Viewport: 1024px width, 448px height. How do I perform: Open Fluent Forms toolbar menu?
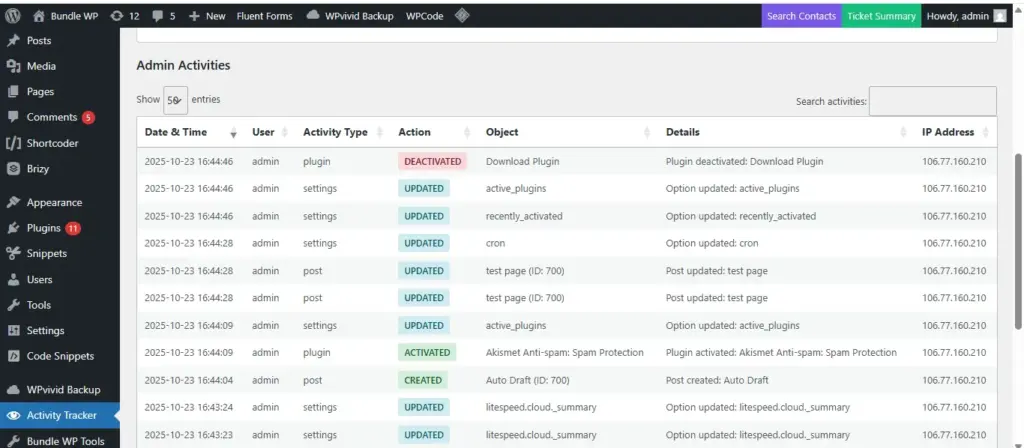[x=264, y=16]
